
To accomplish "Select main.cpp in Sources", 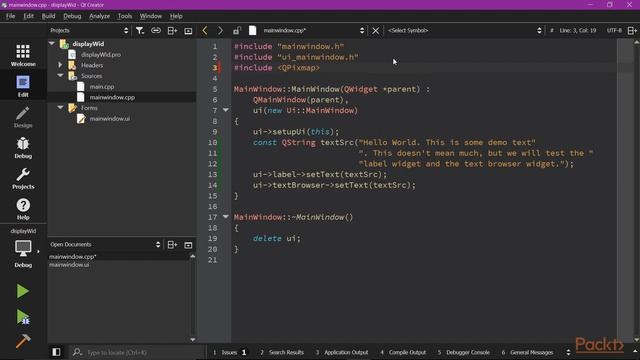I will [x=102, y=87].
